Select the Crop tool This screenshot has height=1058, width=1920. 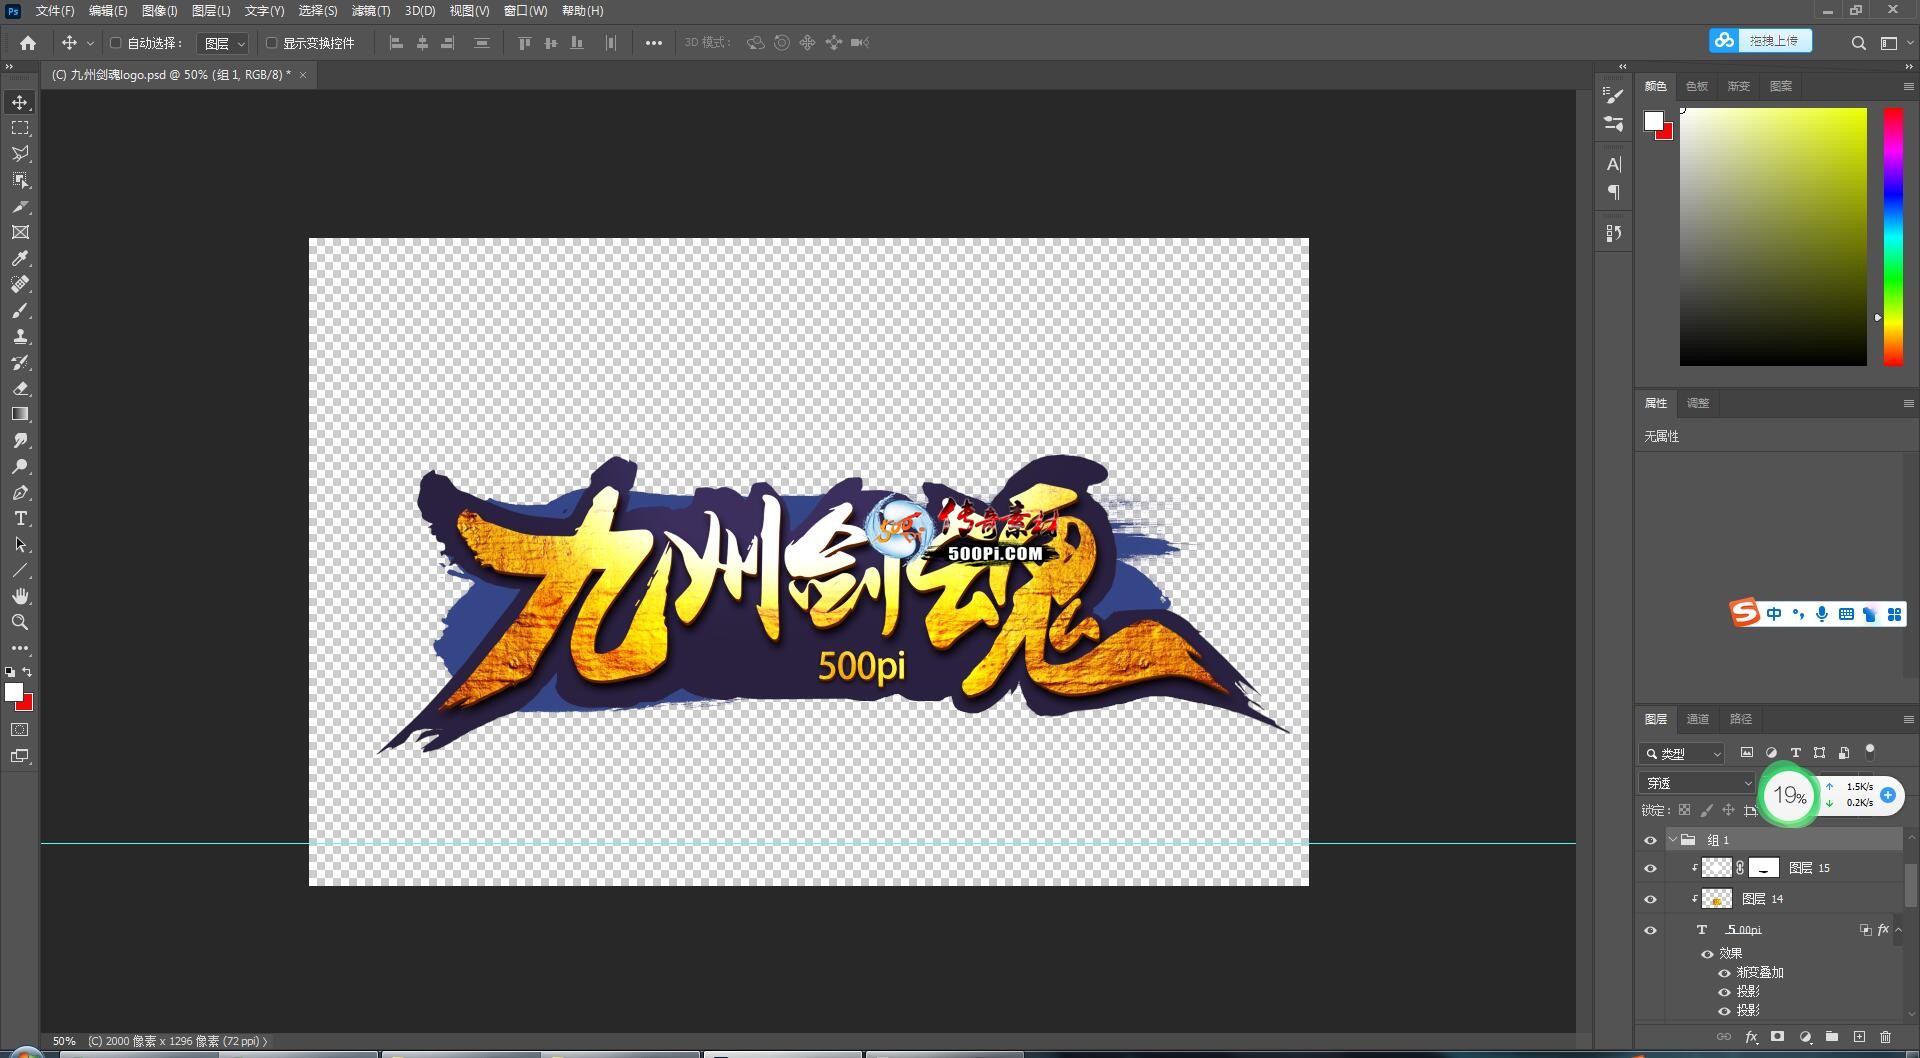20,206
